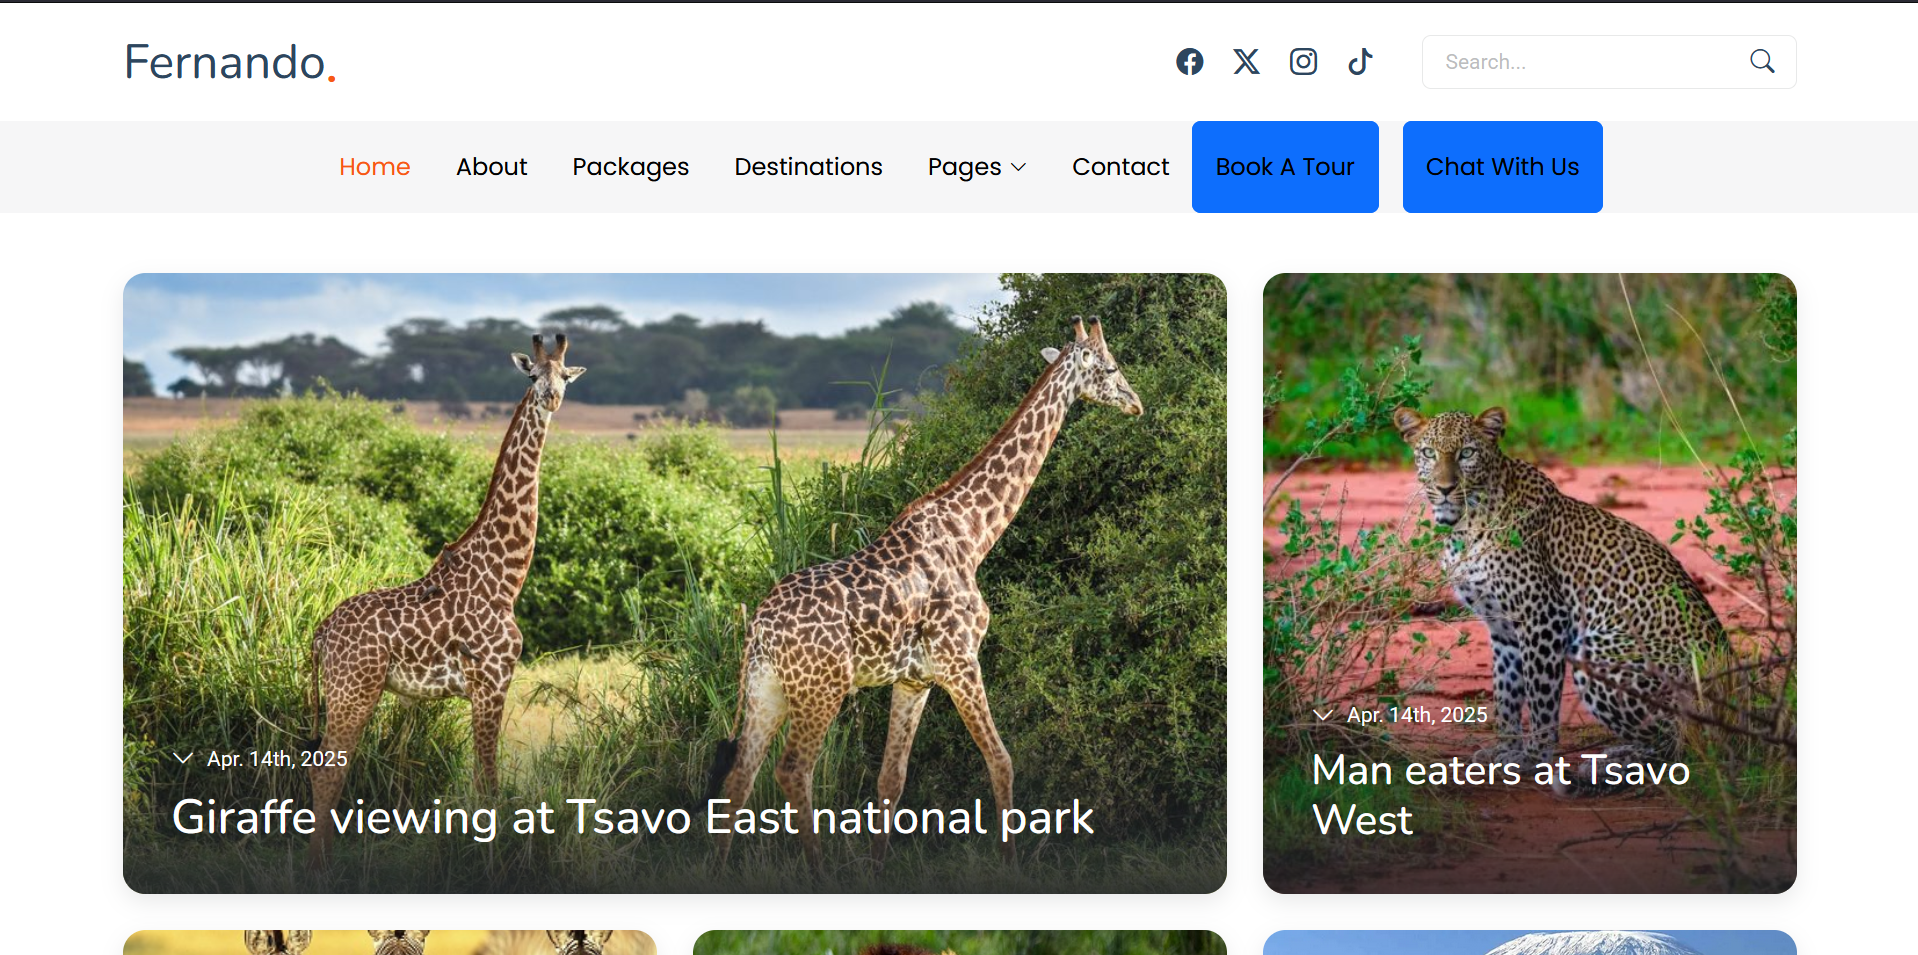Viewport: 1918px width, 955px height.
Task: Navigate to Packages
Action: [630, 167]
